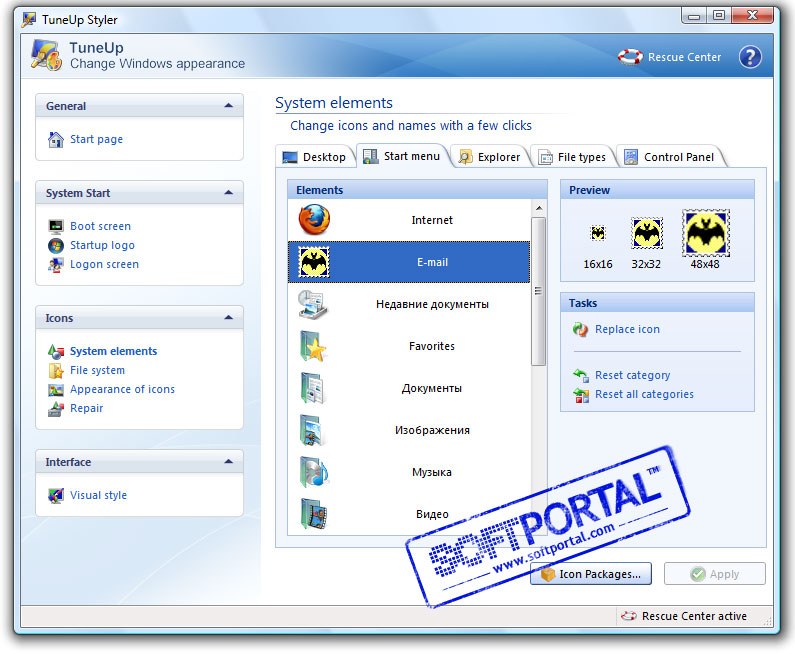
Task: Select the Start menu tab
Action: point(403,156)
